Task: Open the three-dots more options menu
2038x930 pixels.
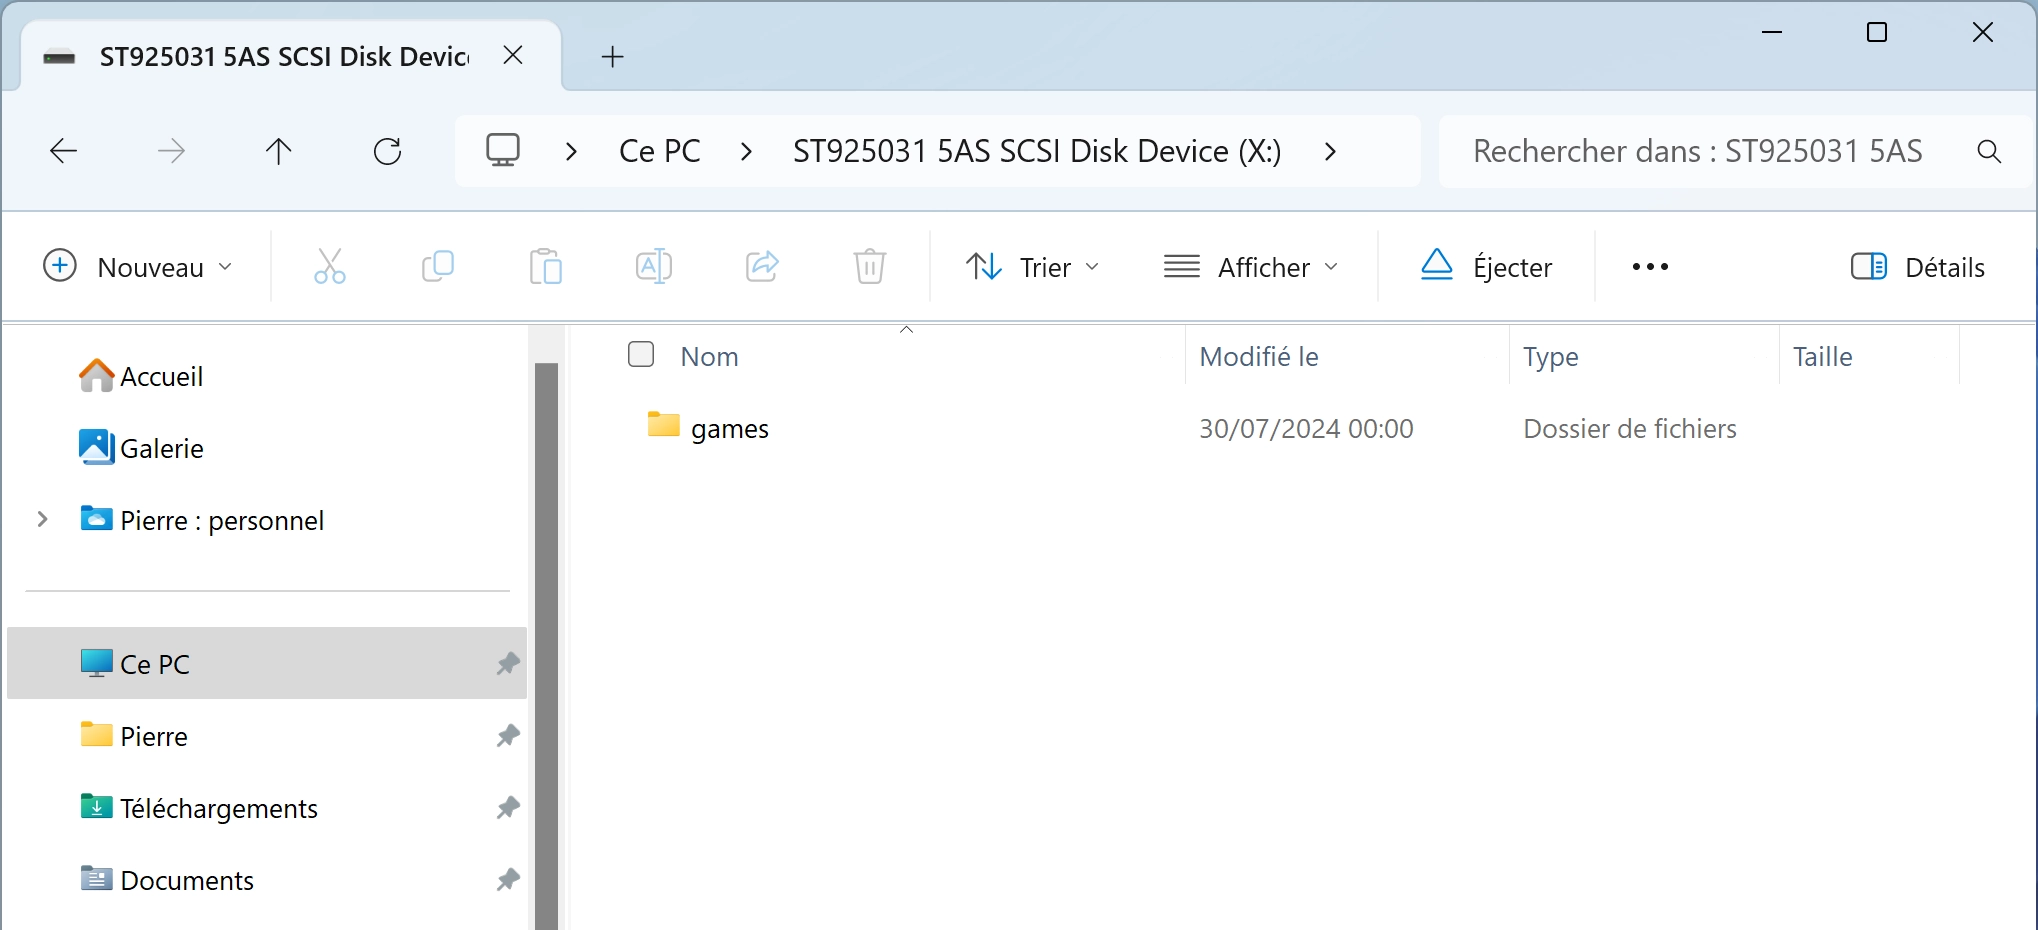Action: click(x=1650, y=267)
